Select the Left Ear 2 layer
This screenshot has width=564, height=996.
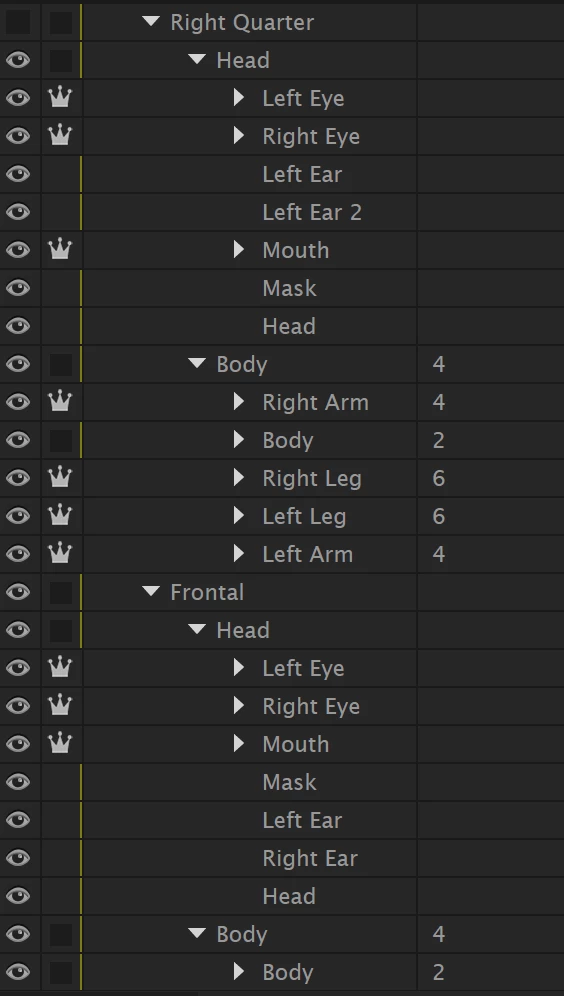pos(312,212)
